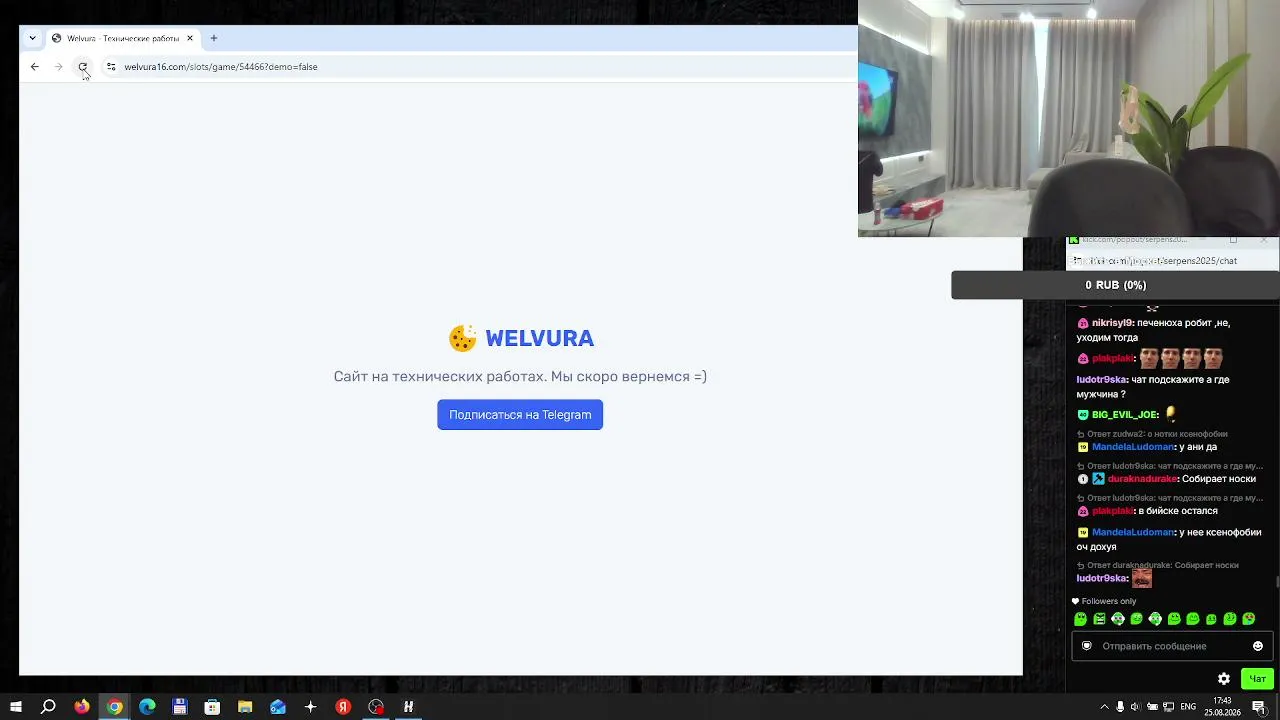Open a new browser tab
1280x720 pixels.
point(214,38)
